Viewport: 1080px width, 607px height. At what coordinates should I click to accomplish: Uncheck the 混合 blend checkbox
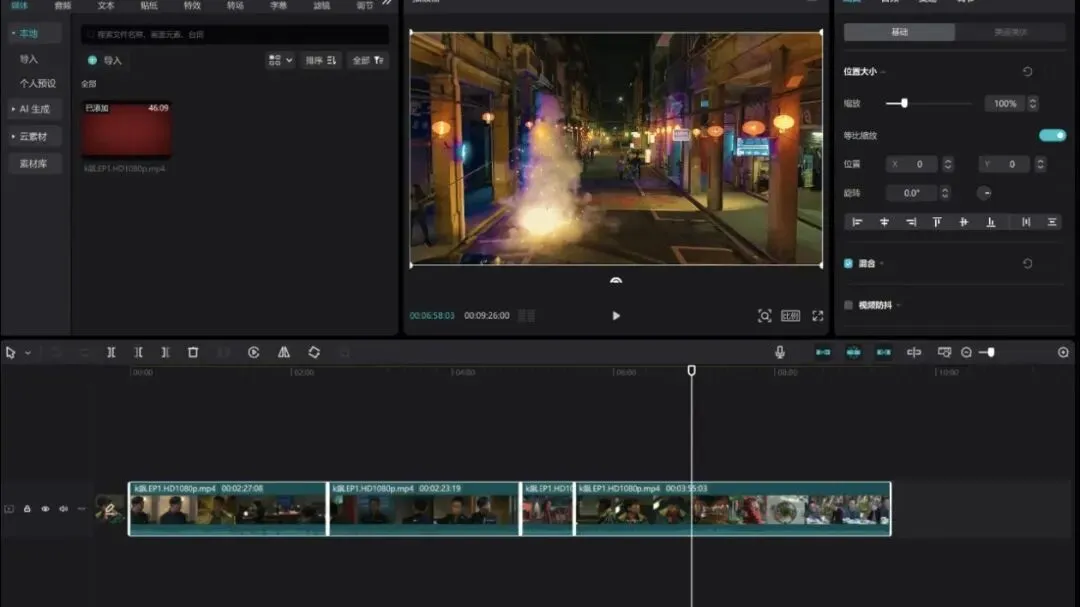(849, 264)
